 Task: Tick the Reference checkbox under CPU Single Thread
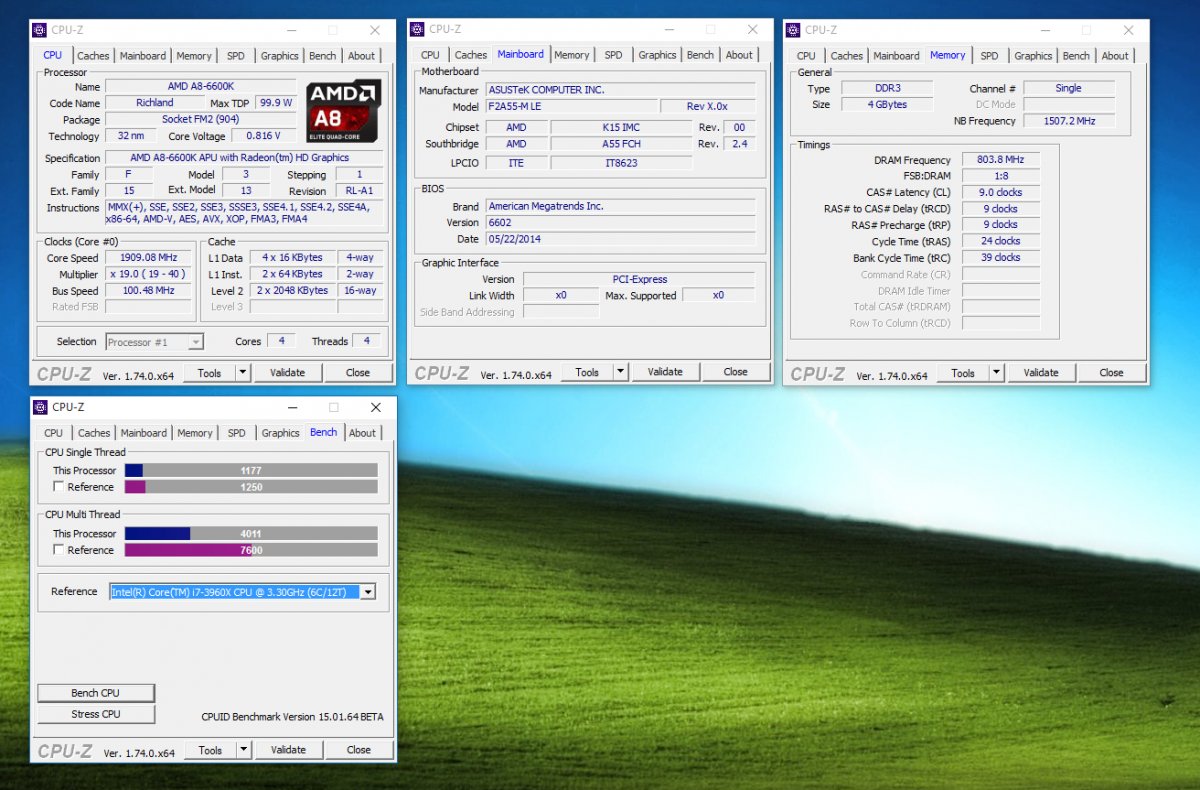(59, 487)
